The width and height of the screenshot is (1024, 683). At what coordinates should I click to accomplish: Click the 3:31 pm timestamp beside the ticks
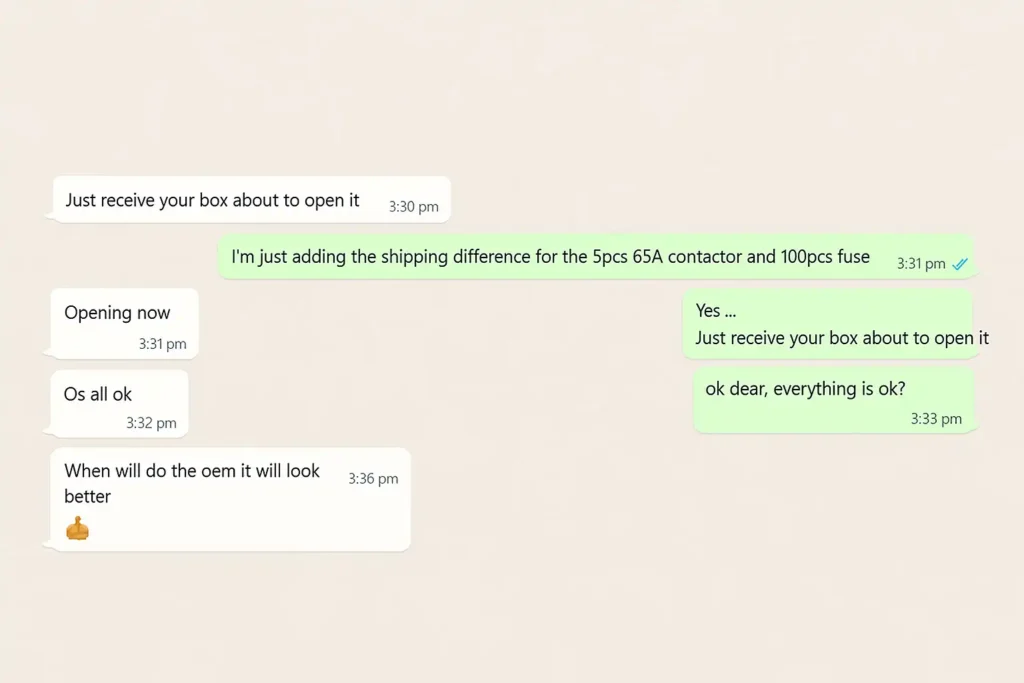click(920, 264)
